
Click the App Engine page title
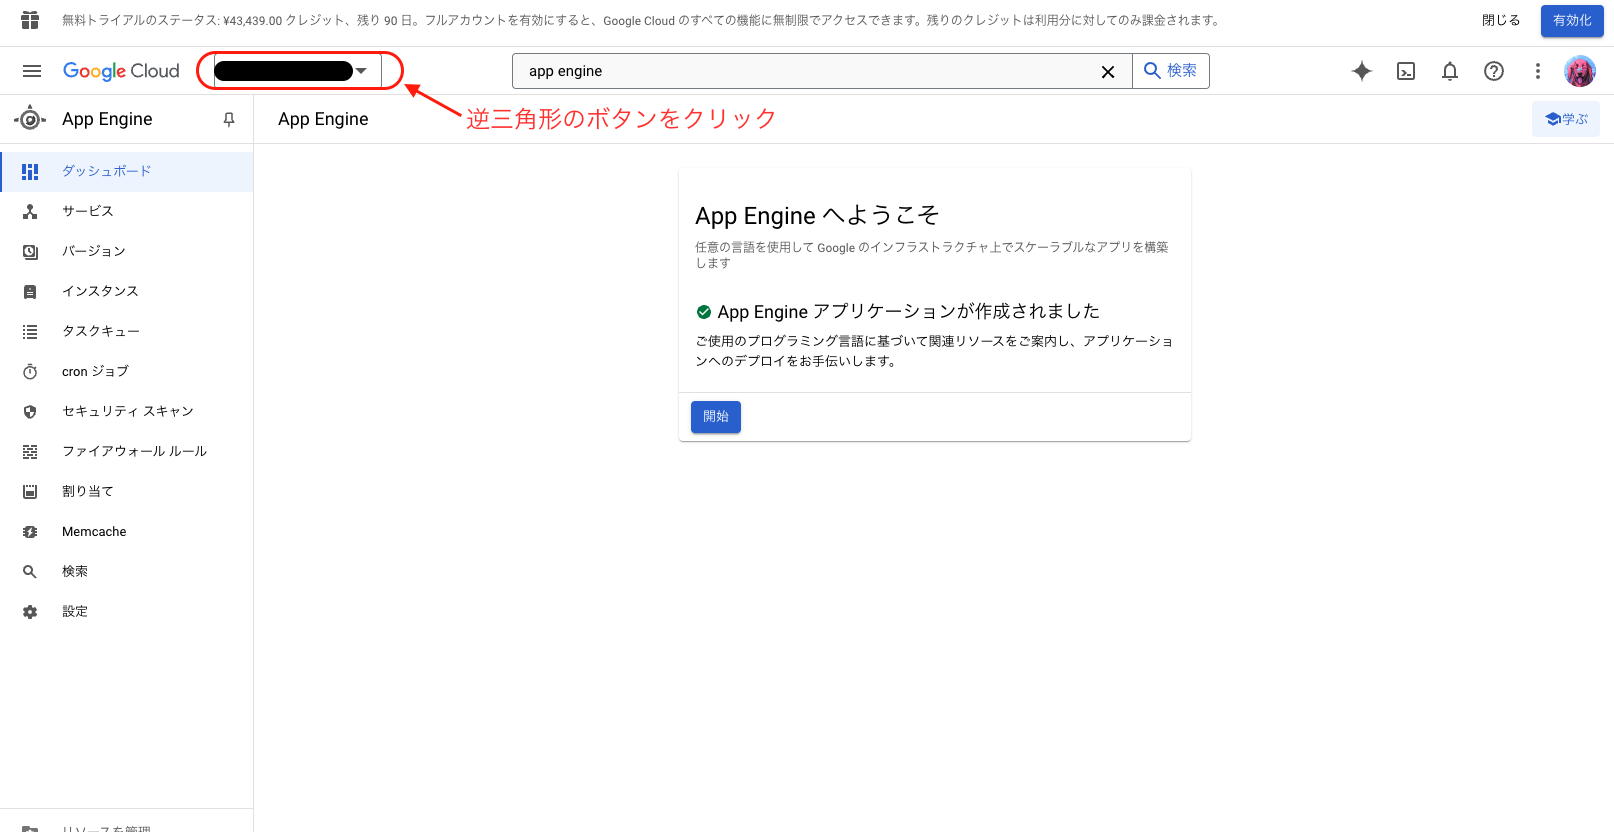coord(323,119)
